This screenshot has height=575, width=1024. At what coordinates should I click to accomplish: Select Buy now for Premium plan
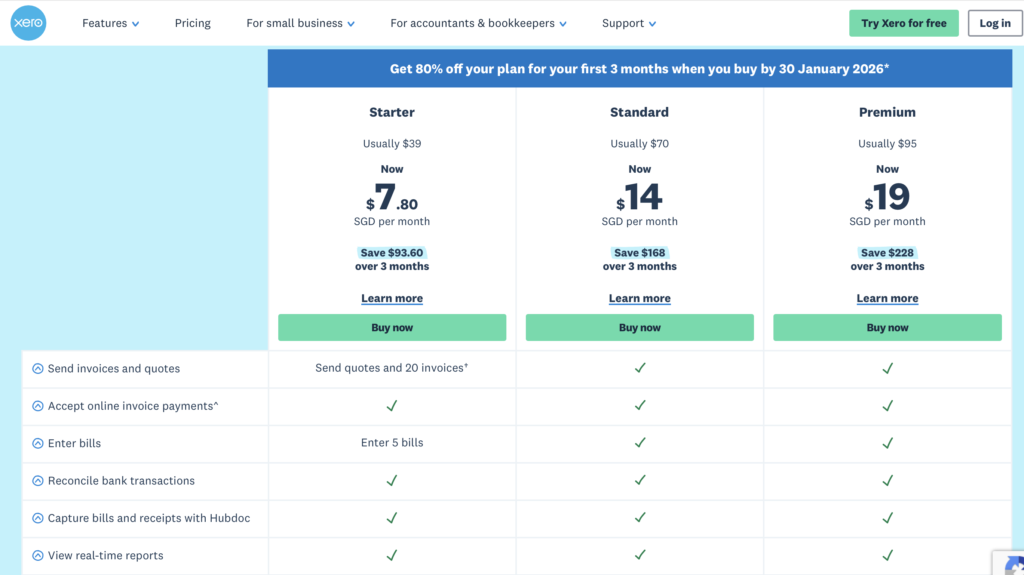887,328
